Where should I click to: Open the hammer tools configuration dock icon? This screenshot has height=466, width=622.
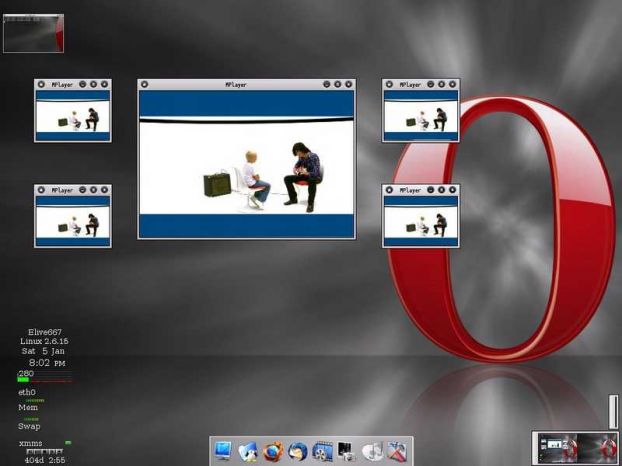tap(397, 452)
